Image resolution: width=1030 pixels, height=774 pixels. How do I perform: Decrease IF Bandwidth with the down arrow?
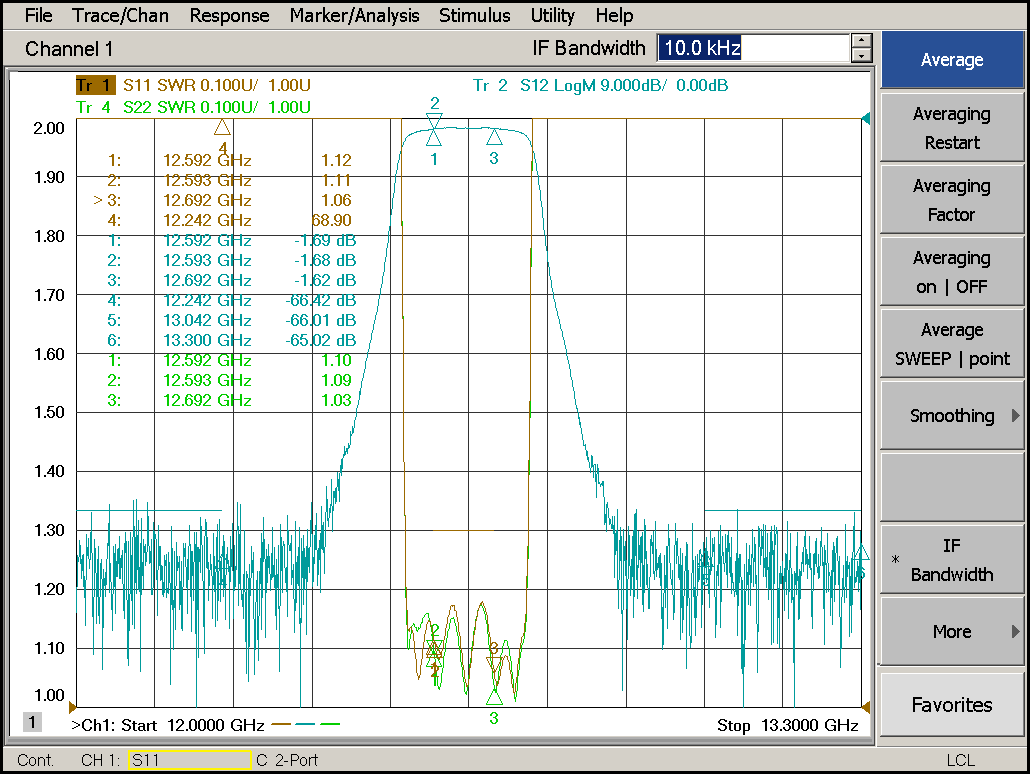pos(861,56)
